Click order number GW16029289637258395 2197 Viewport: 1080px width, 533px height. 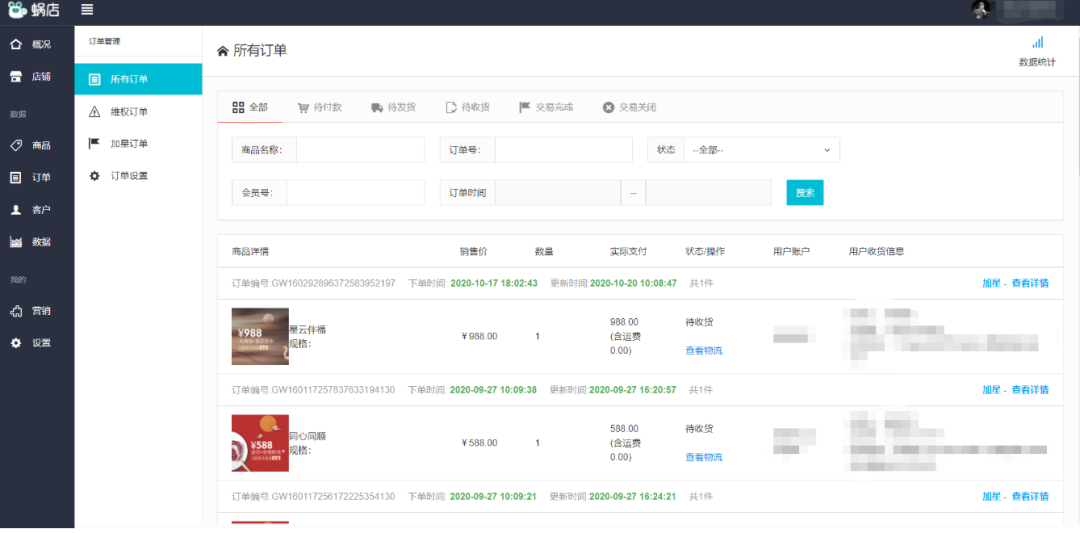[x=333, y=283]
